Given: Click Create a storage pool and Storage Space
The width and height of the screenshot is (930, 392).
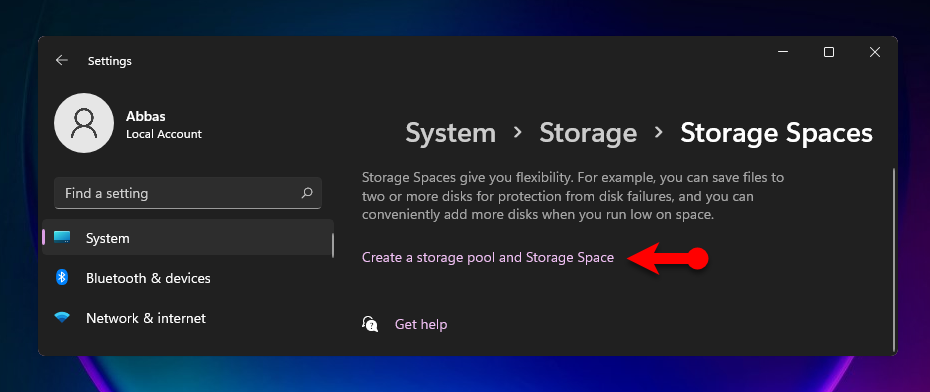Looking at the screenshot, I should pos(488,257).
